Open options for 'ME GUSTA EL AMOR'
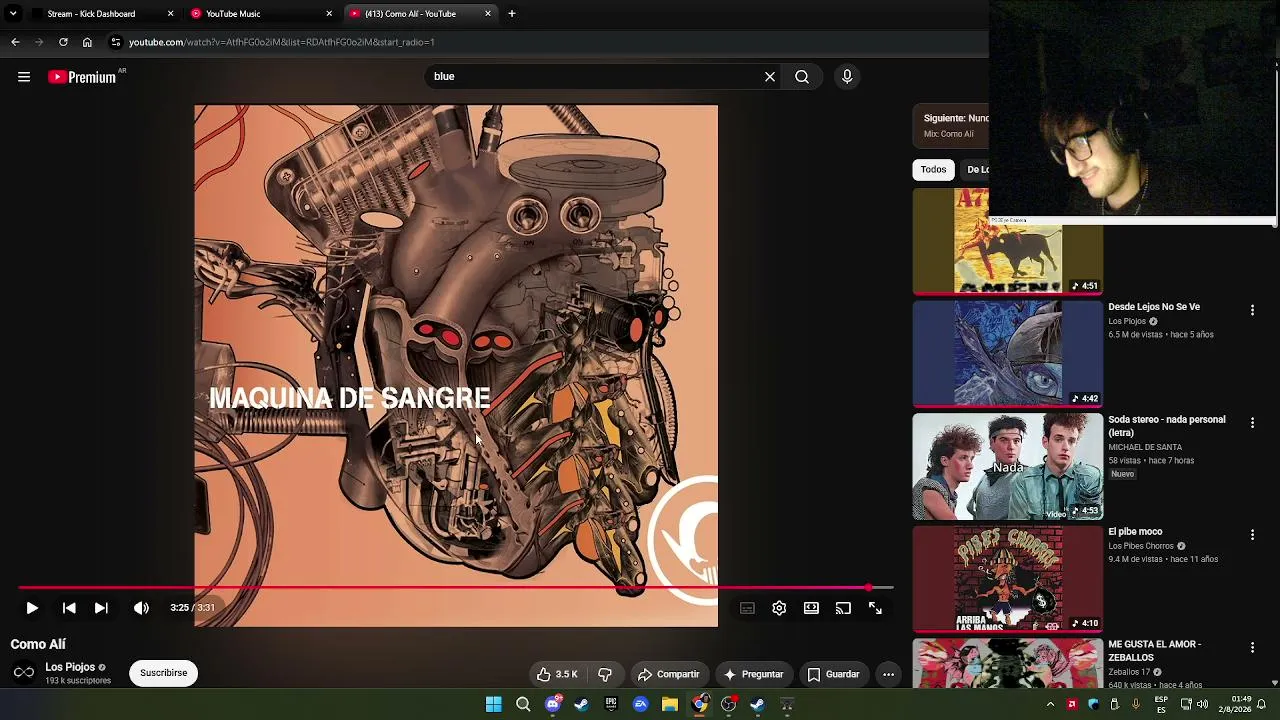Image resolution: width=1280 pixels, height=720 pixels. click(x=1252, y=649)
